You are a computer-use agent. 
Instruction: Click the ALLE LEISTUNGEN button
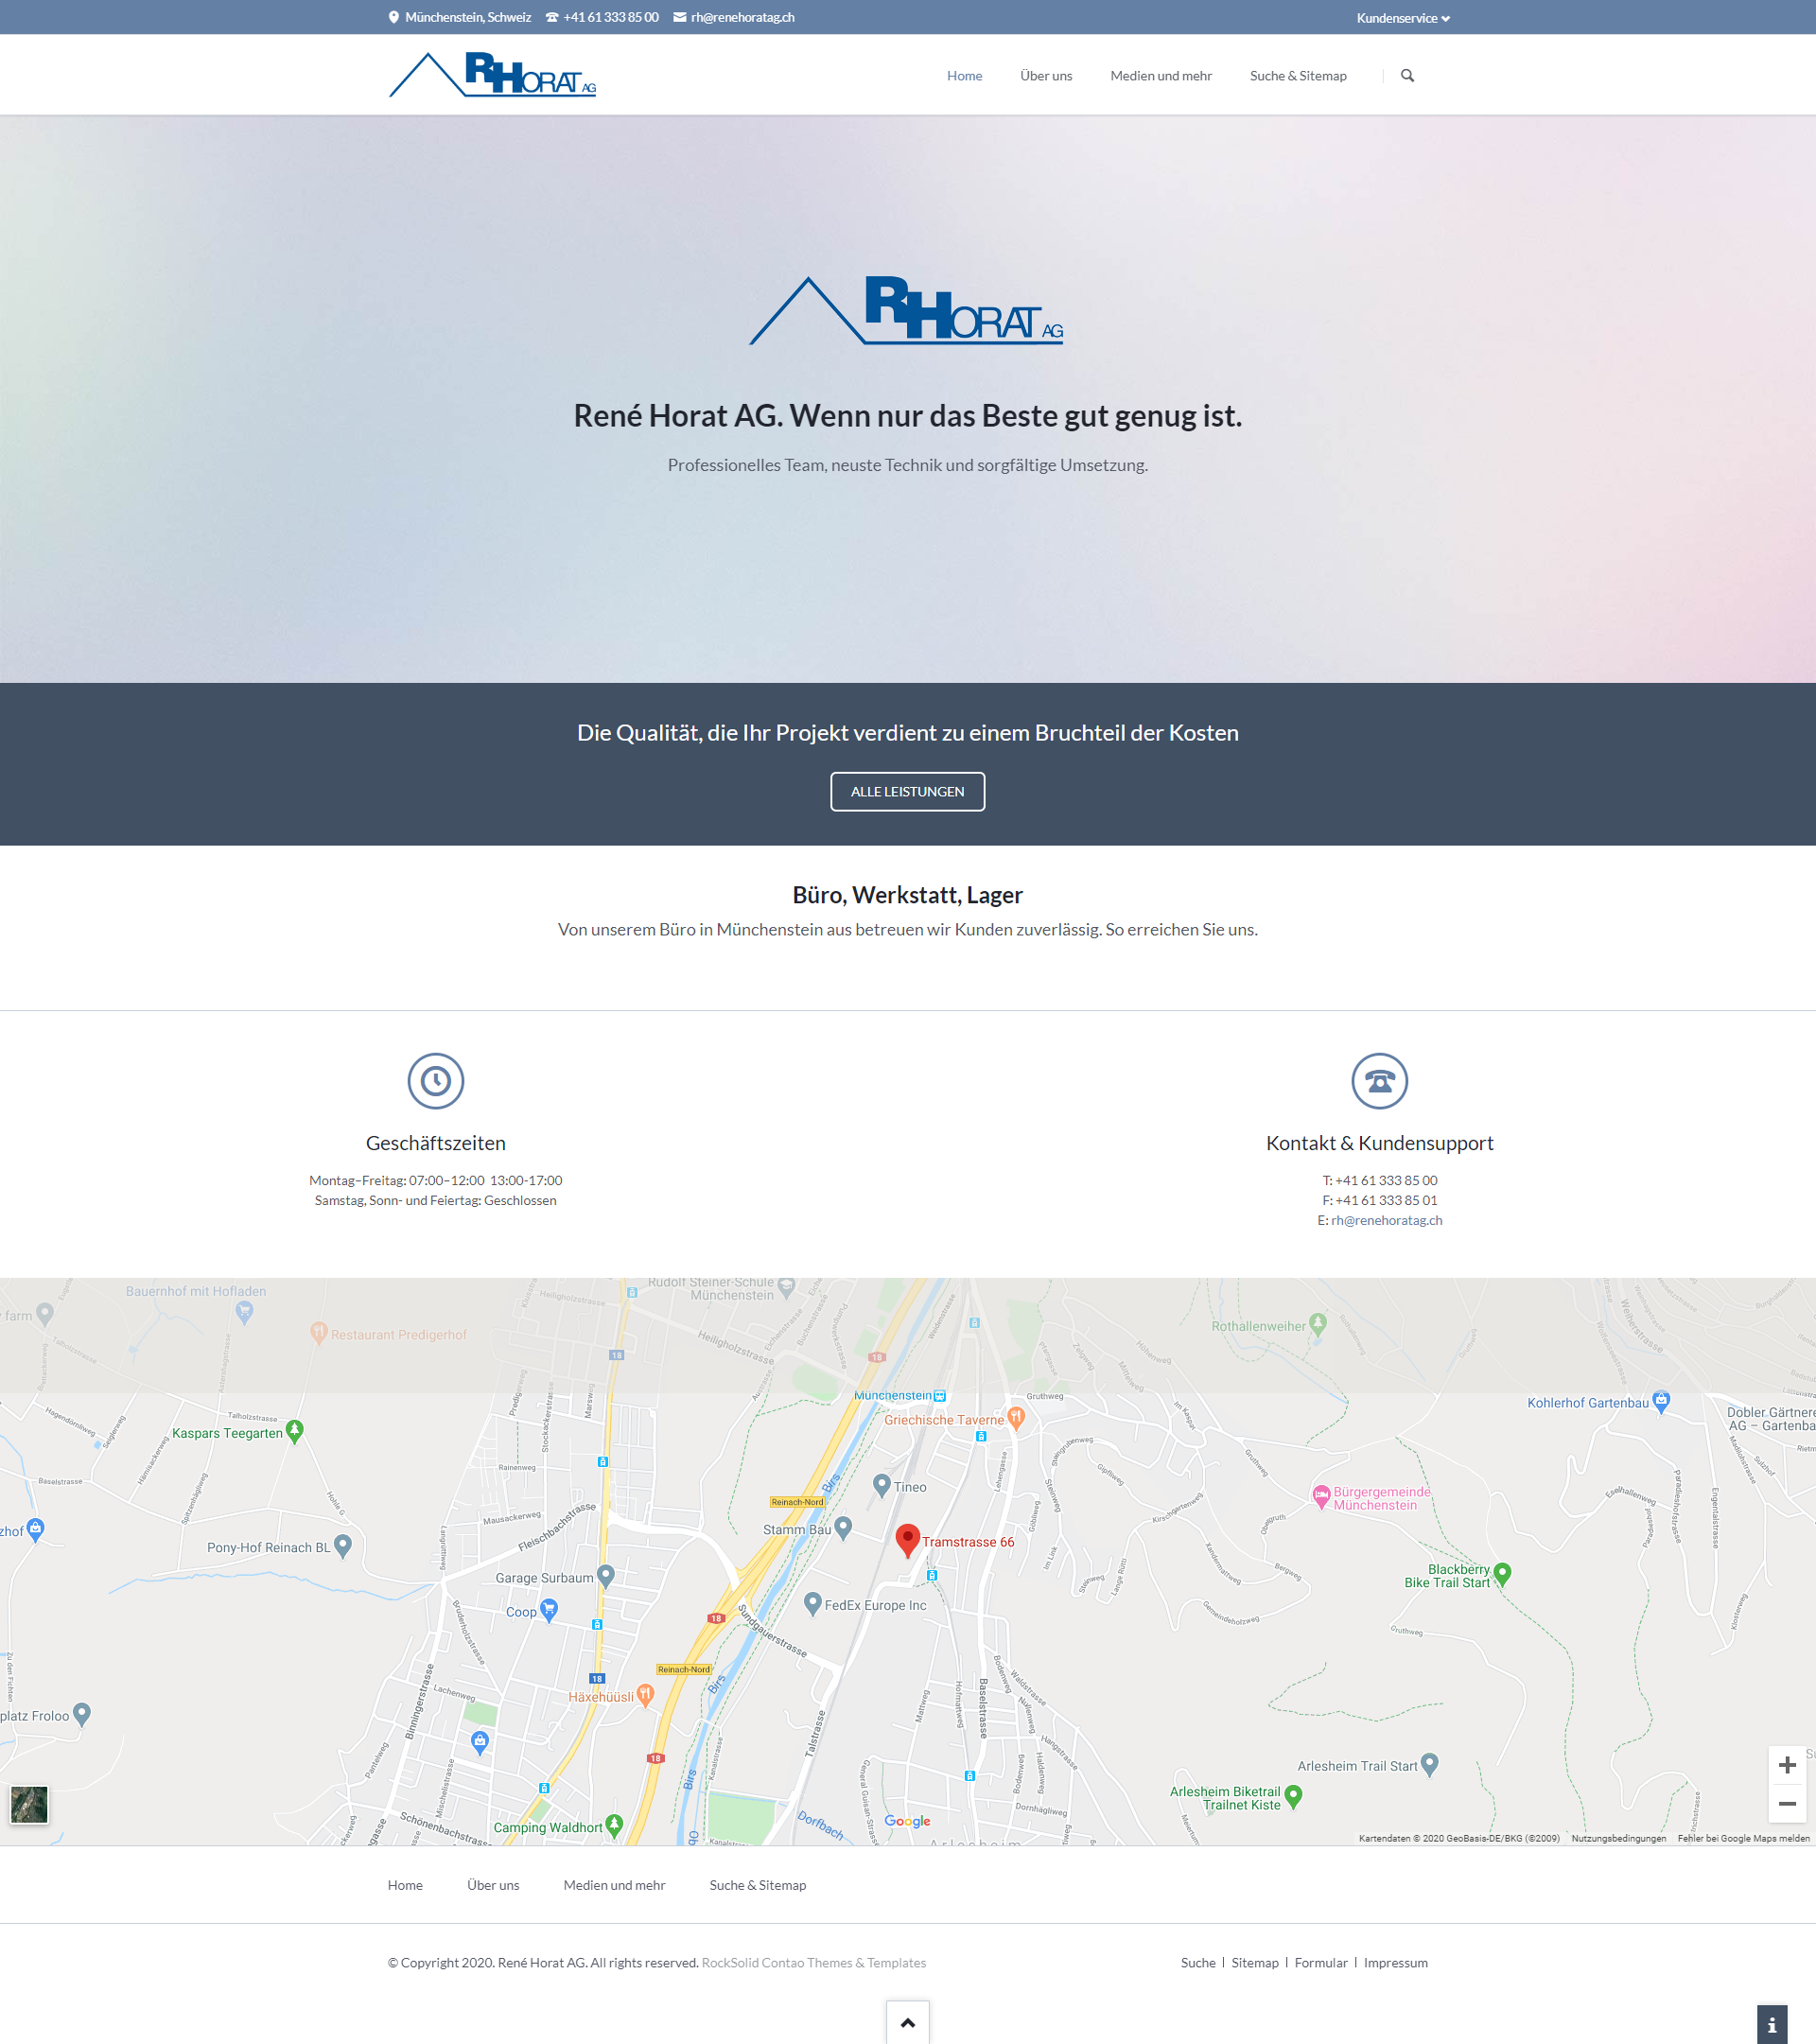tap(907, 791)
